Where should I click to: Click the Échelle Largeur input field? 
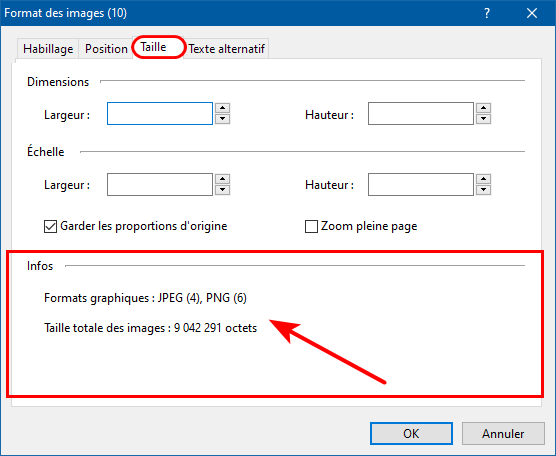coord(160,184)
